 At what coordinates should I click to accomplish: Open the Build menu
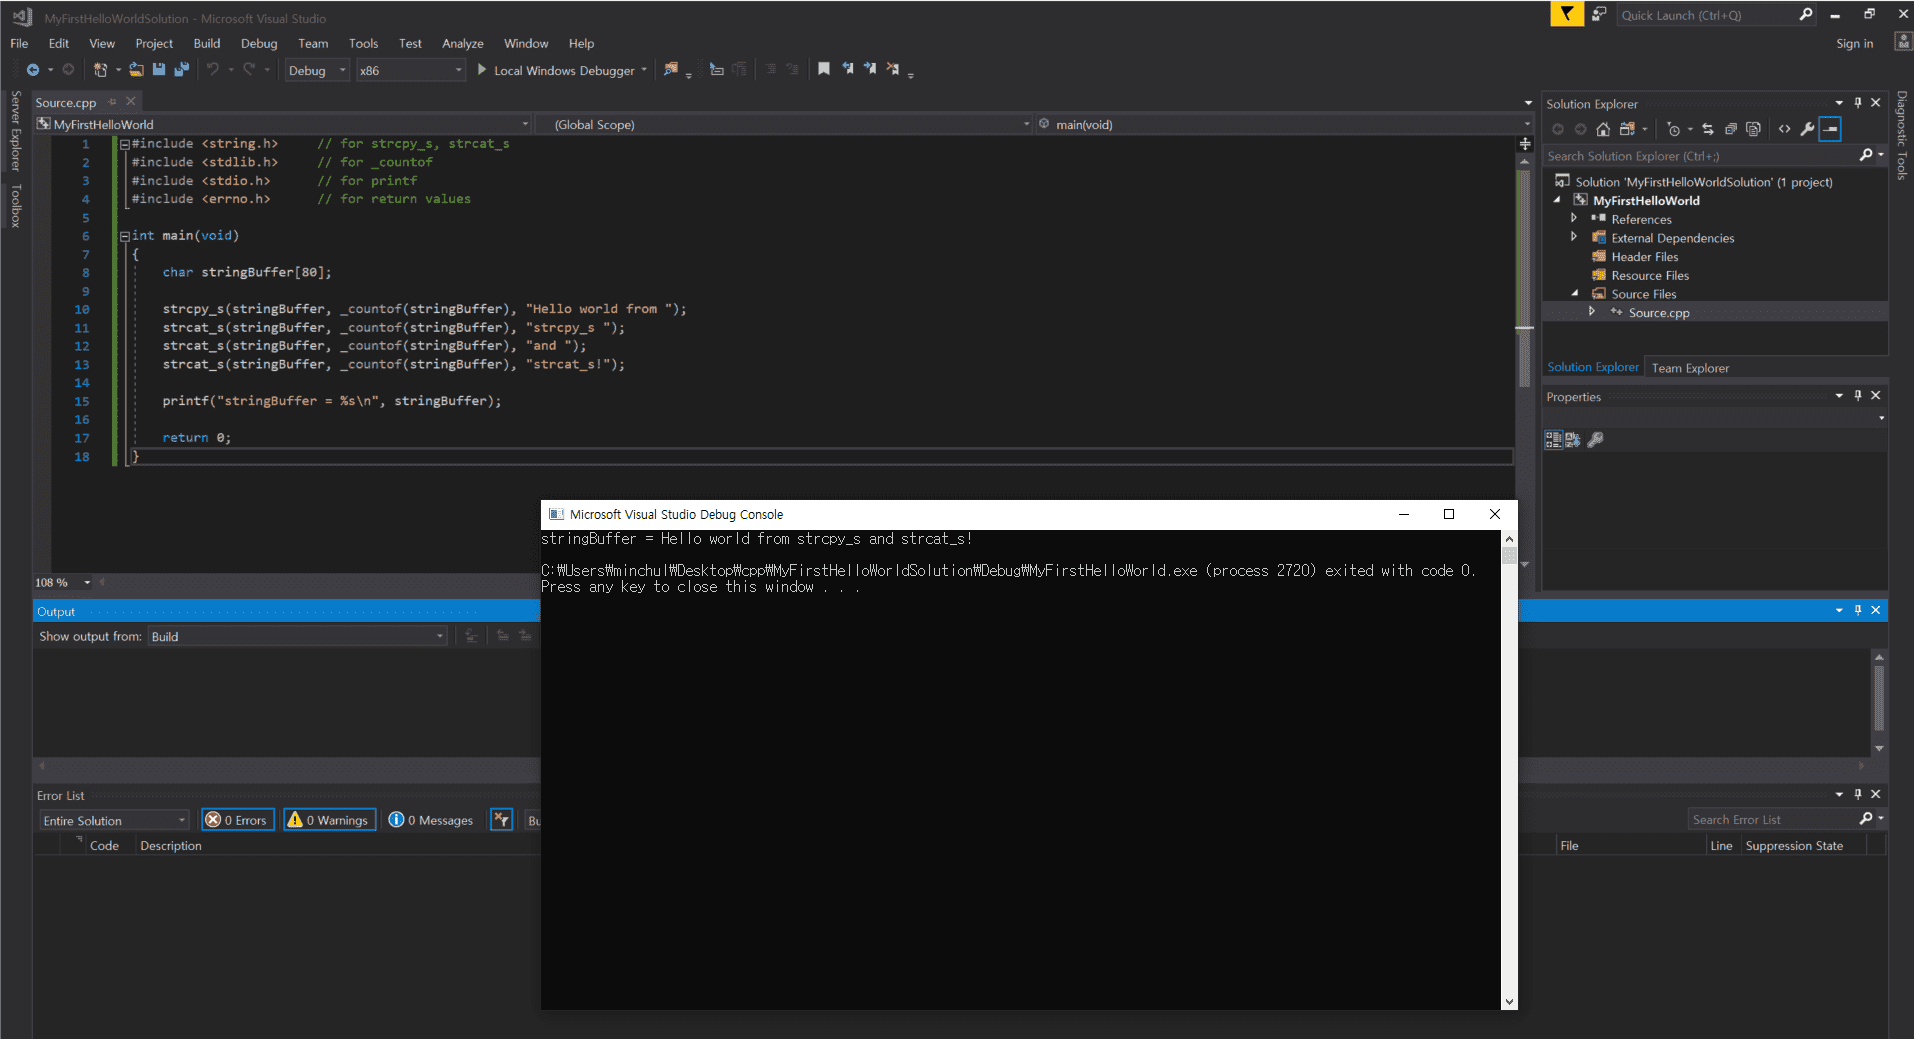pyautogui.click(x=207, y=43)
